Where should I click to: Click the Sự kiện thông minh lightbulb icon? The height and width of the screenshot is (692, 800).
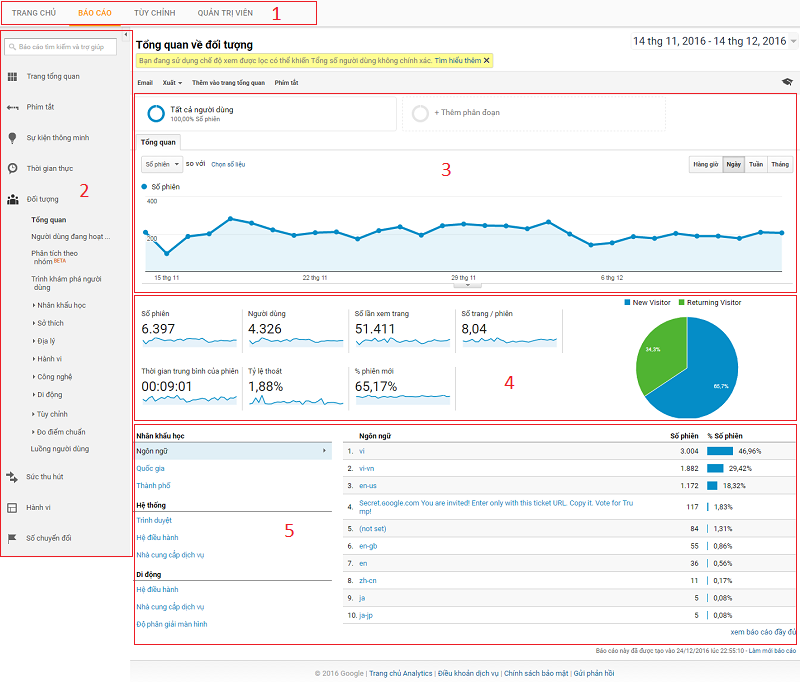tap(12, 138)
